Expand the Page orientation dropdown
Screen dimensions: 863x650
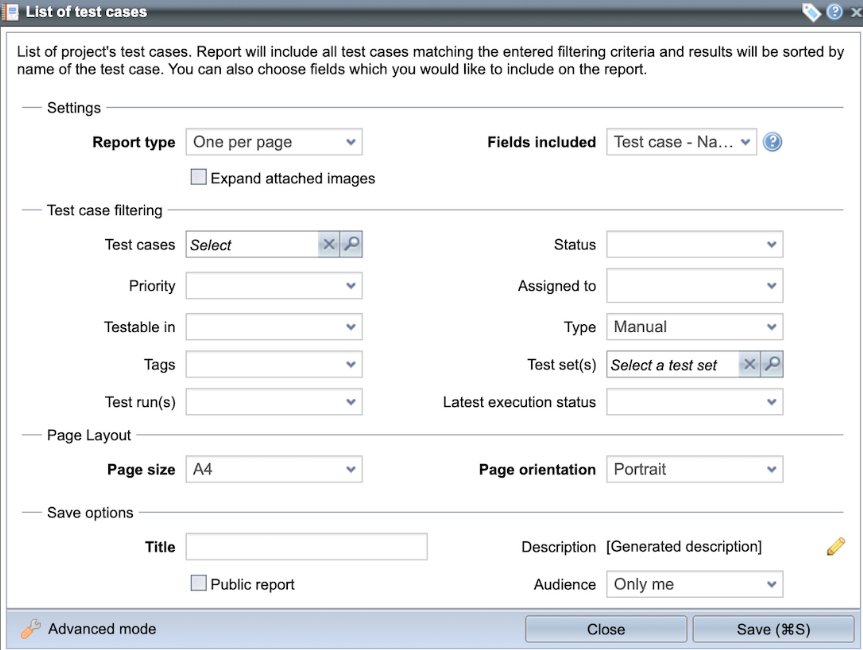(694, 469)
